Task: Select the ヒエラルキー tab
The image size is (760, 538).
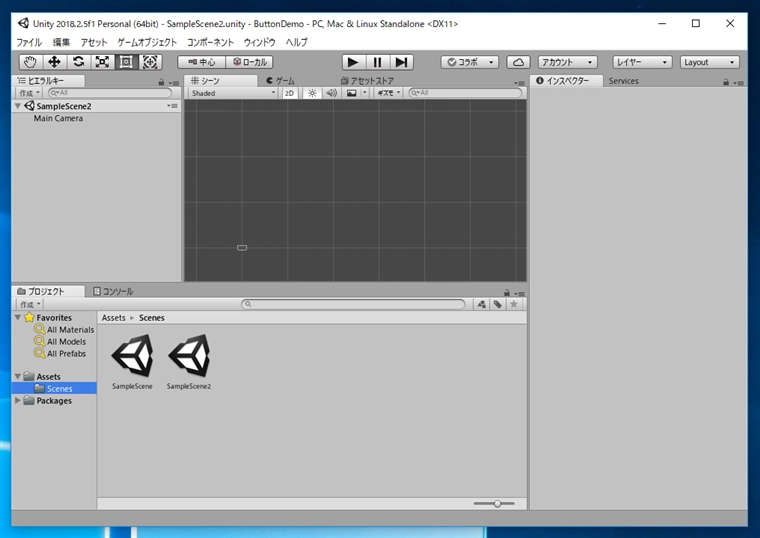Action: pos(48,80)
